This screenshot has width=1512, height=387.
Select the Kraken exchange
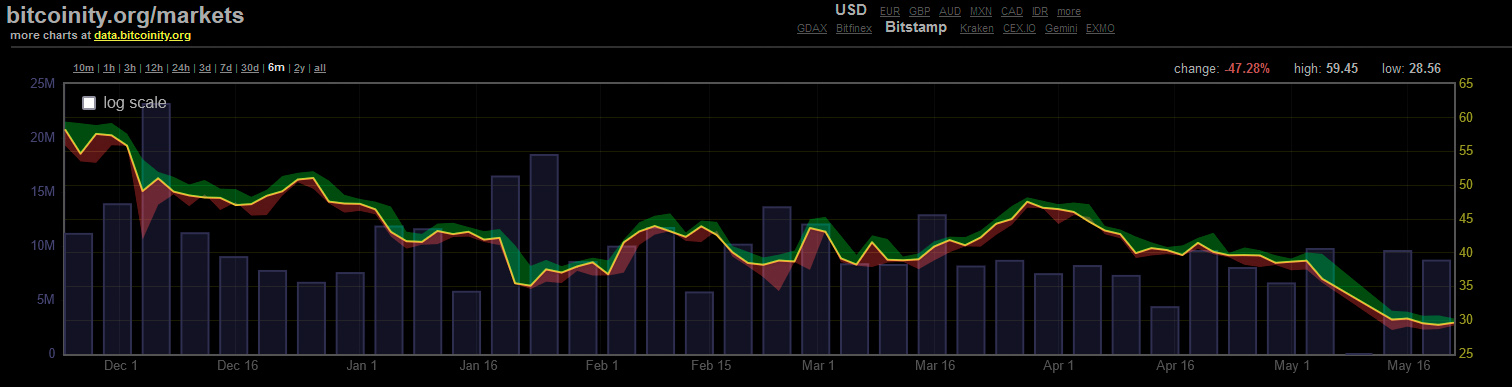[x=977, y=28]
